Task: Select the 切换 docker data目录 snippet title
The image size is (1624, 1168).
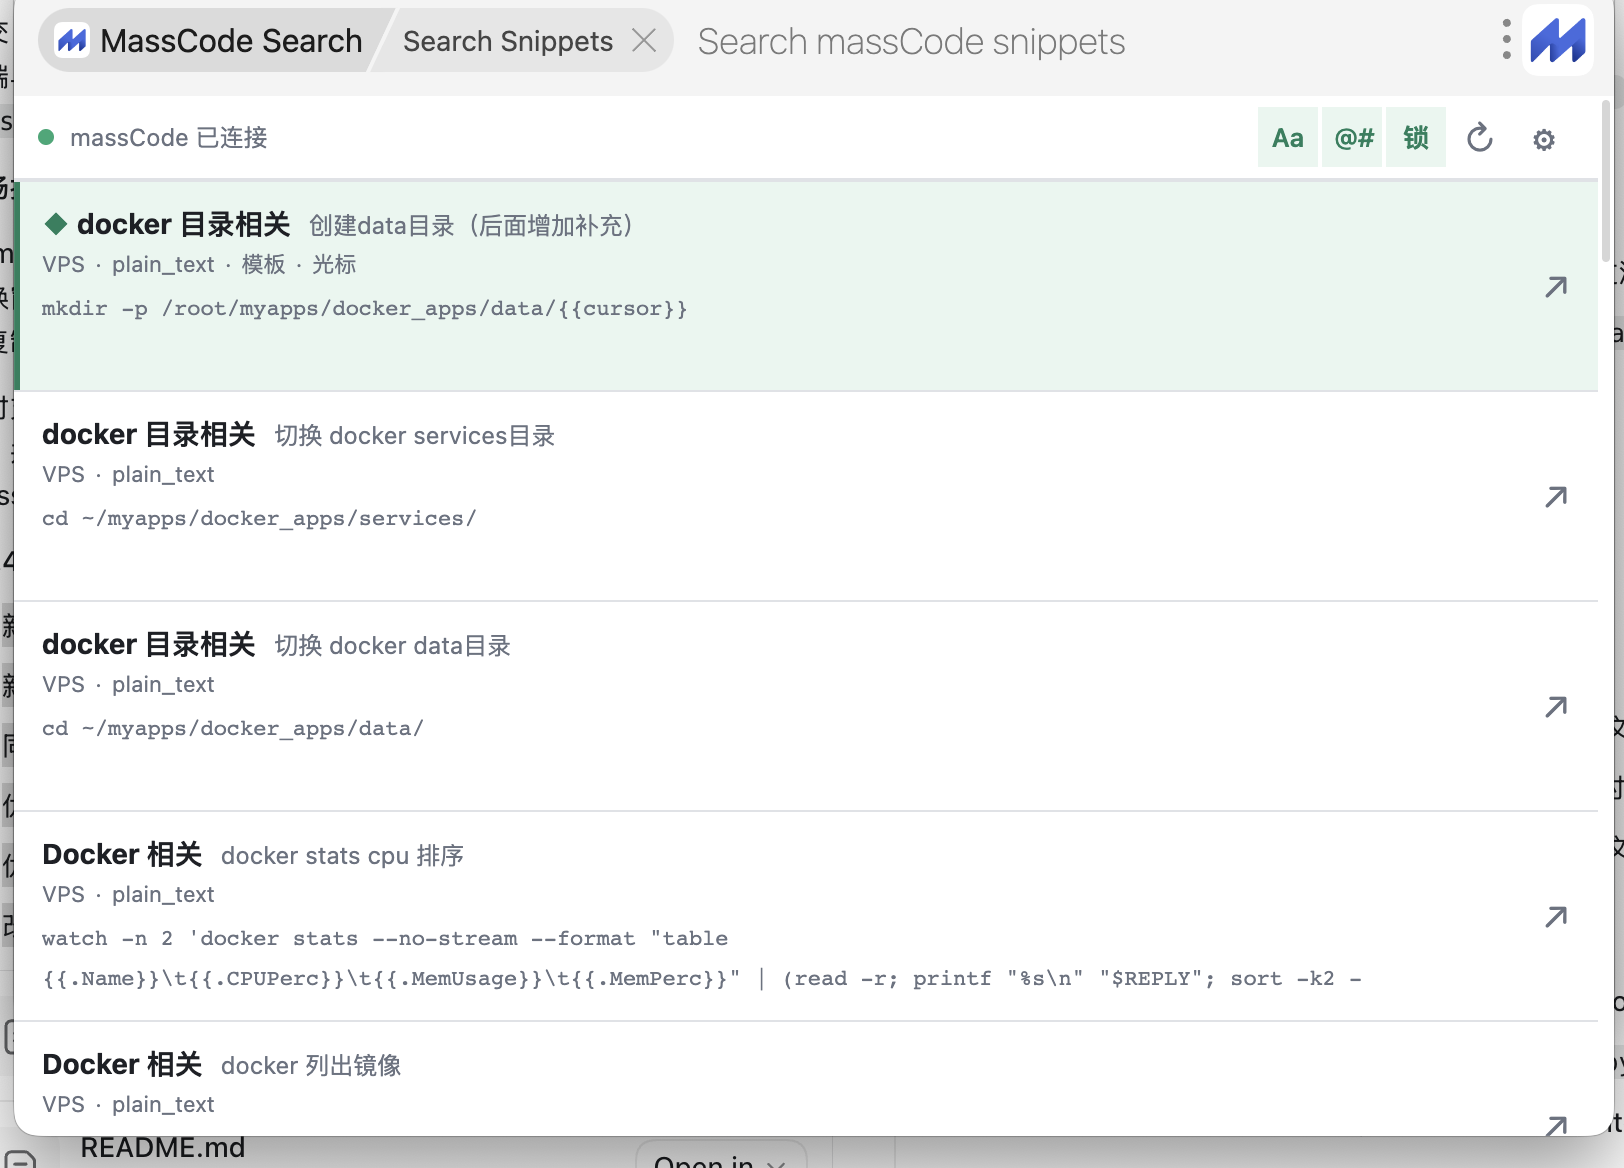Action: point(393,645)
